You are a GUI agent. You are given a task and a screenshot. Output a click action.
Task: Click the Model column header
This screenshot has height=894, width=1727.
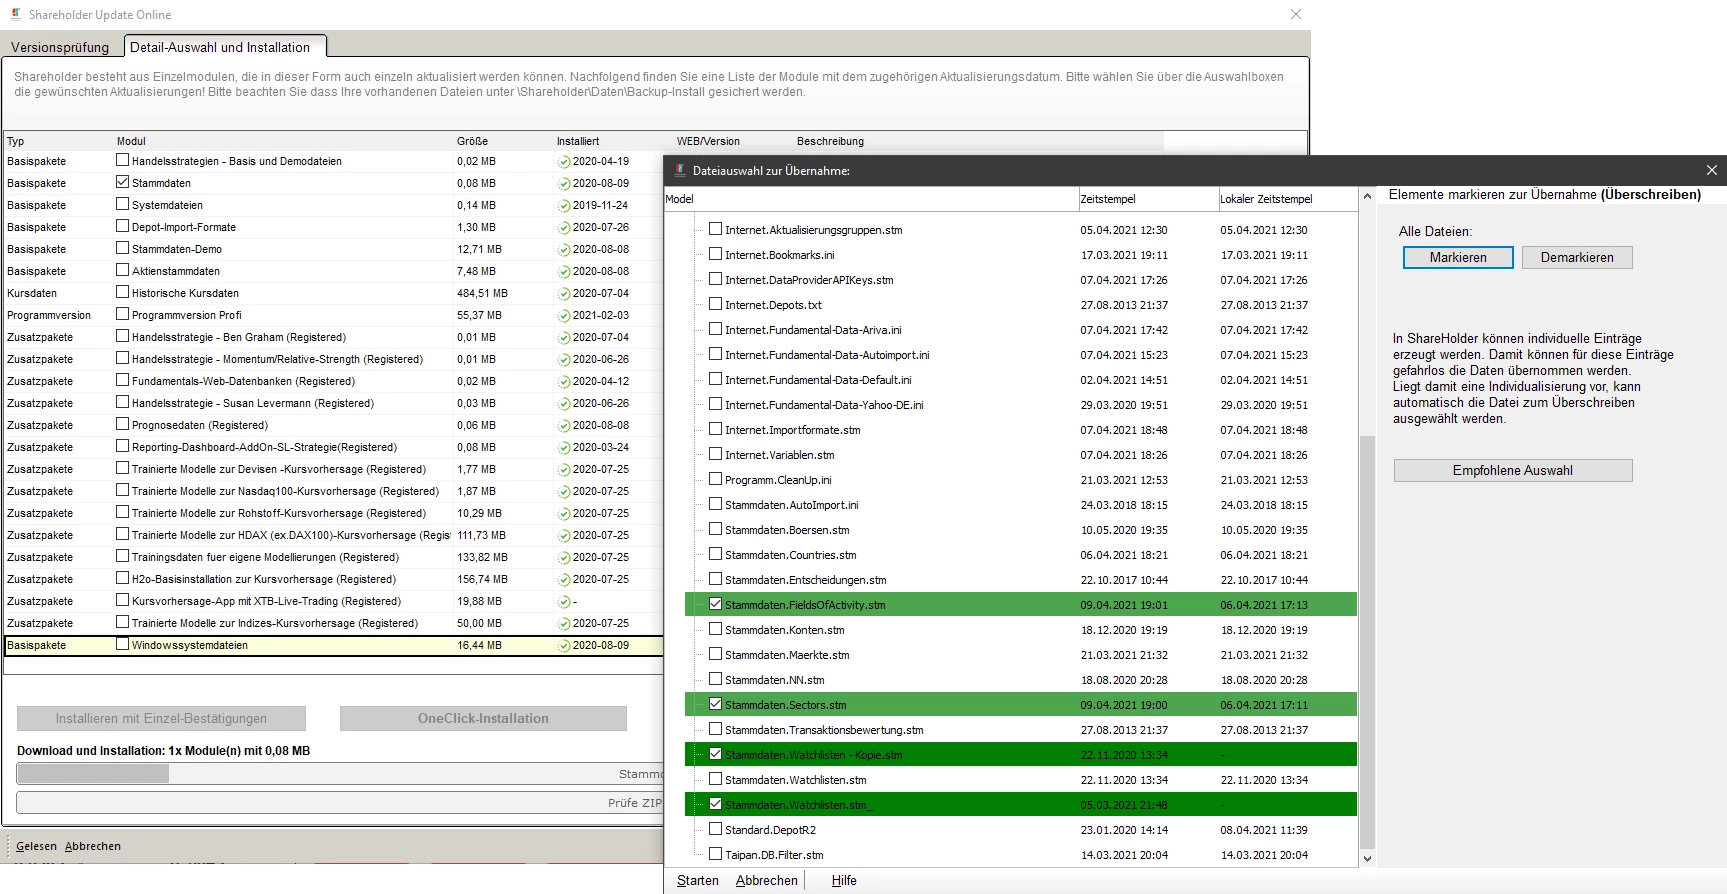pyautogui.click(x=871, y=199)
